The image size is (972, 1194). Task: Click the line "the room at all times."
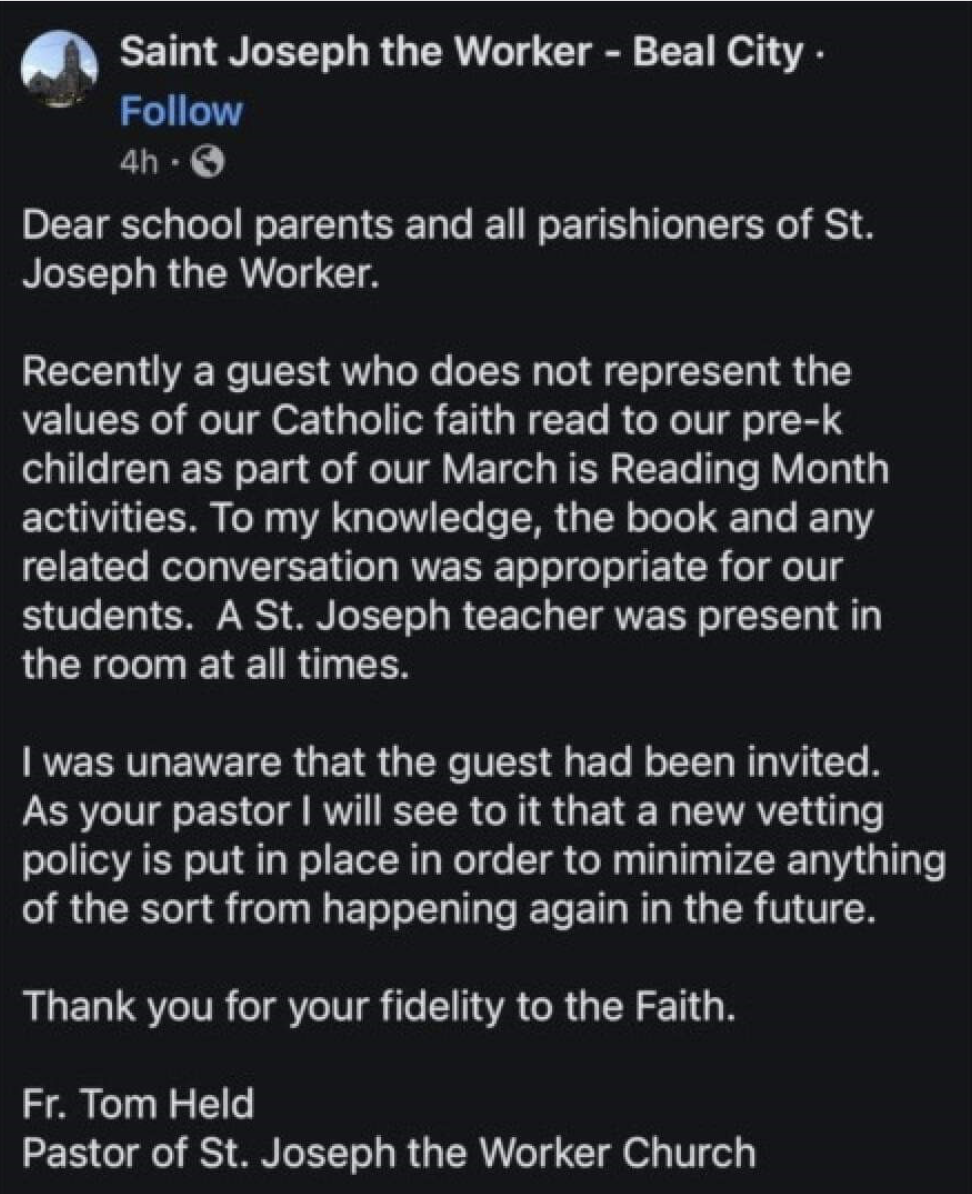(215, 665)
